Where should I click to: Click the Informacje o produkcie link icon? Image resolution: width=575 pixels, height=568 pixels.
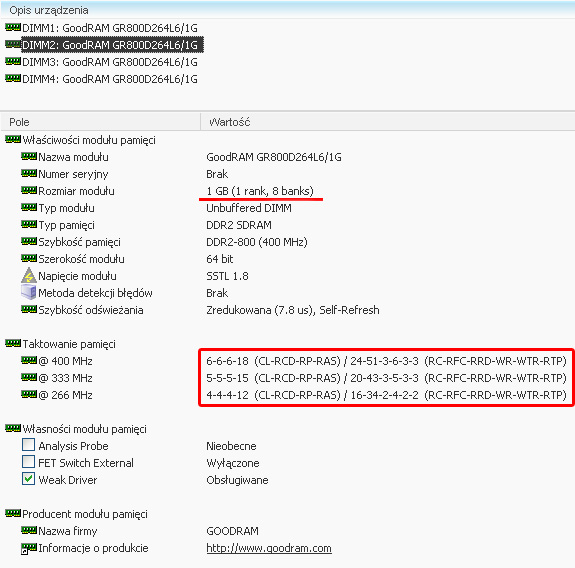29,548
